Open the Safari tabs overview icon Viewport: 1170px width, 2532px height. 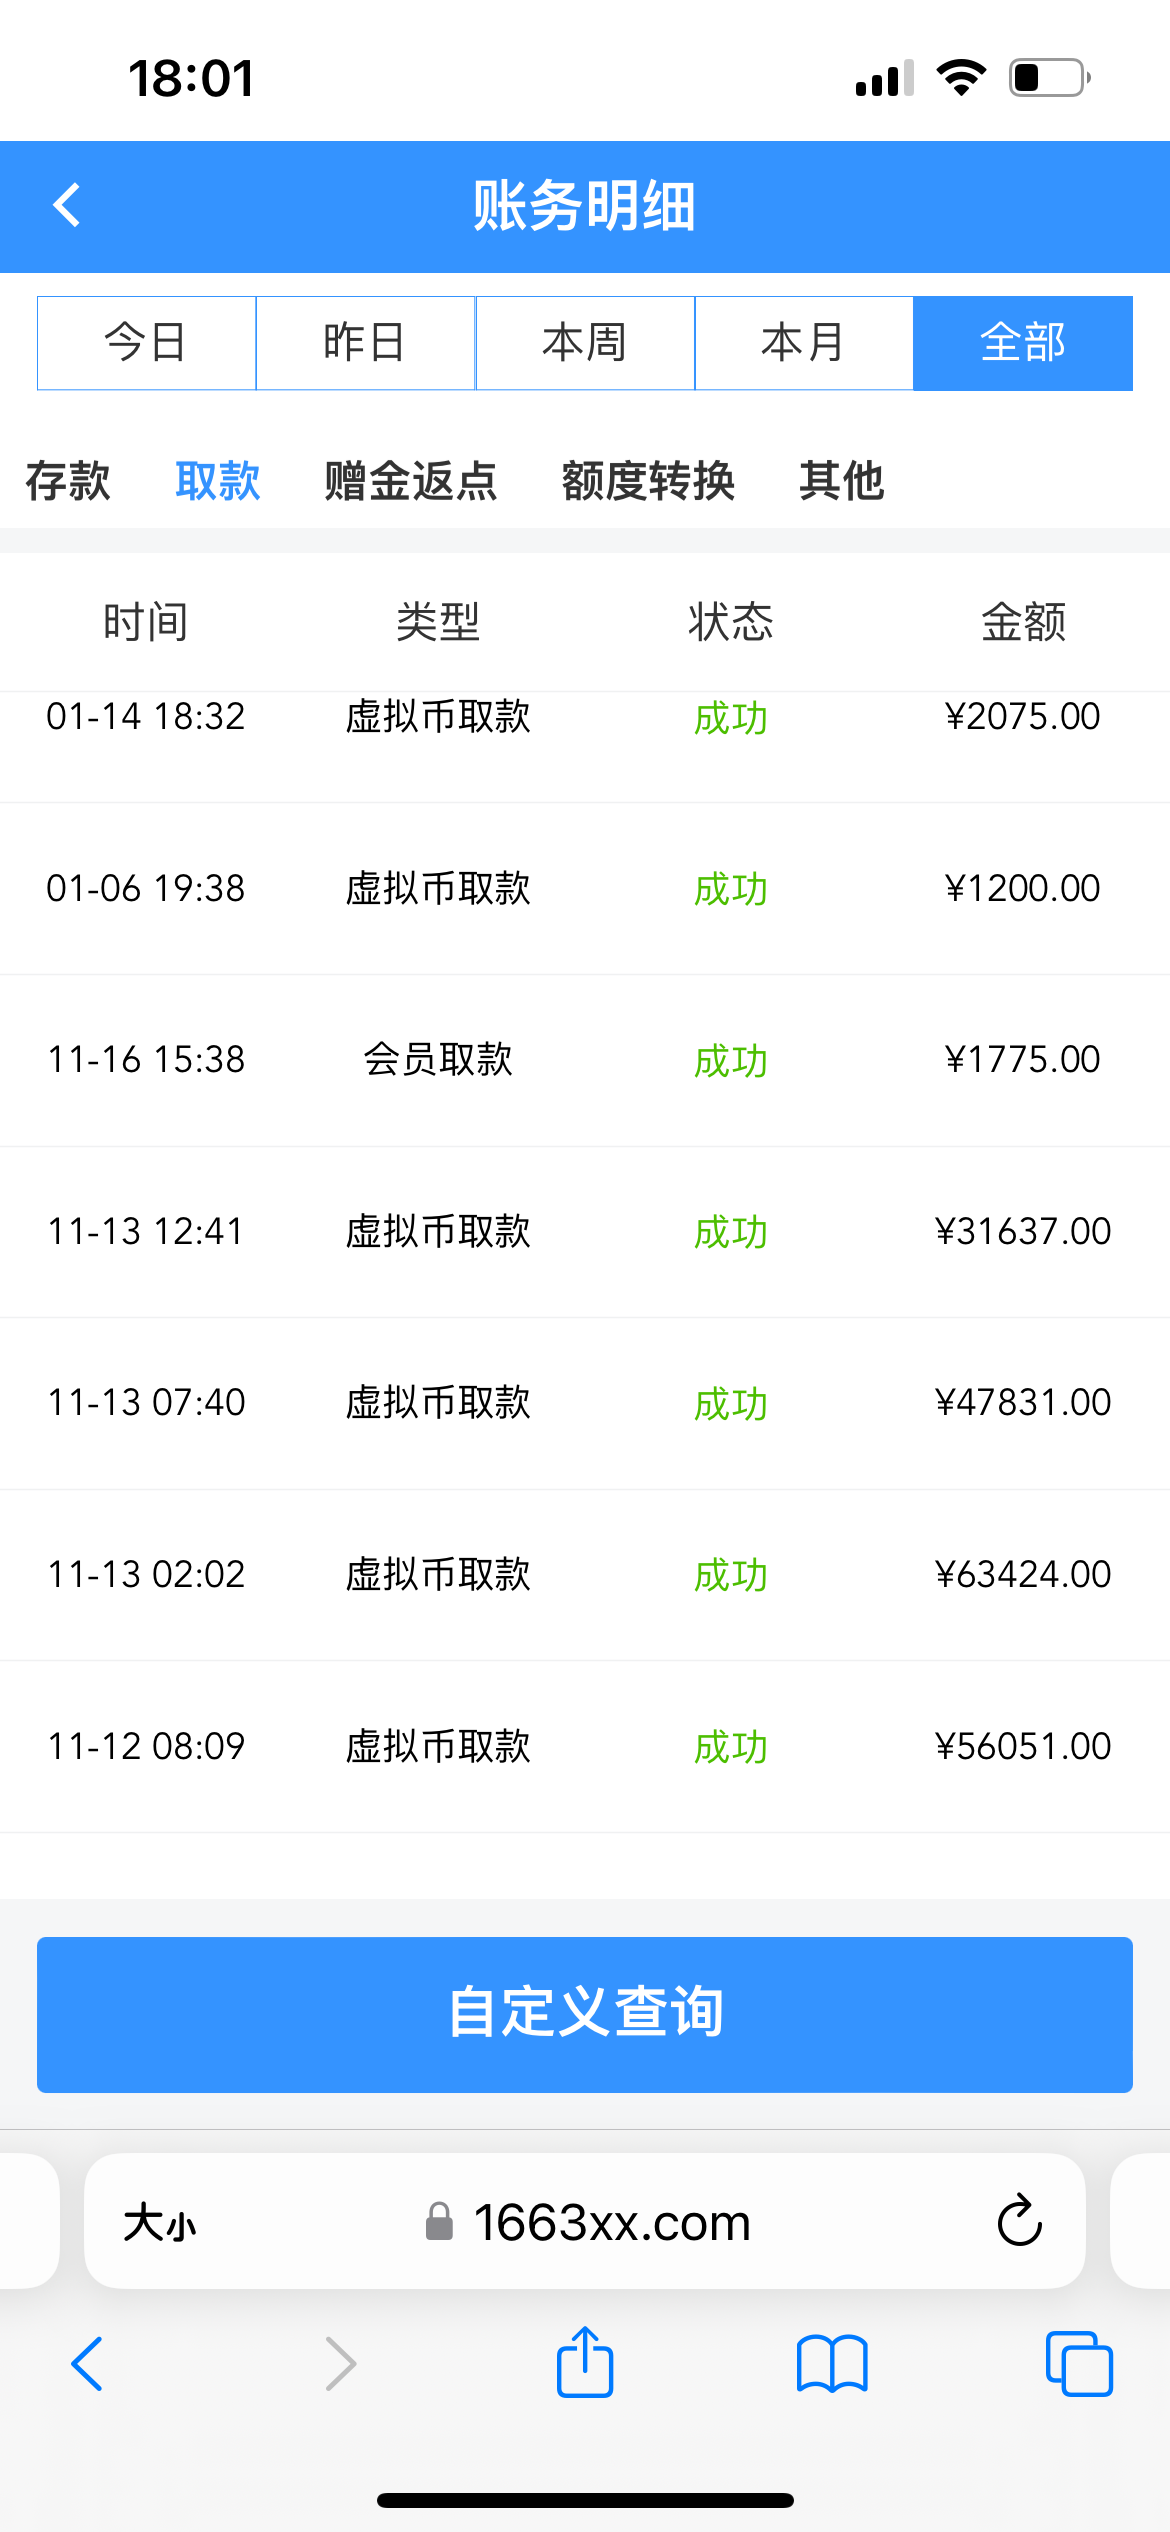click(x=1078, y=2364)
